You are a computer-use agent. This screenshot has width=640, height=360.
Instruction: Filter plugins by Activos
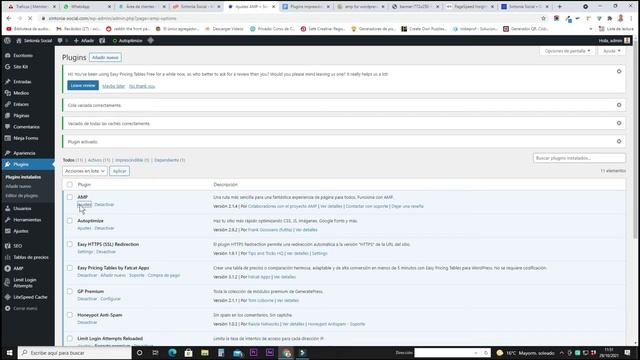pyautogui.click(x=99, y=160)
